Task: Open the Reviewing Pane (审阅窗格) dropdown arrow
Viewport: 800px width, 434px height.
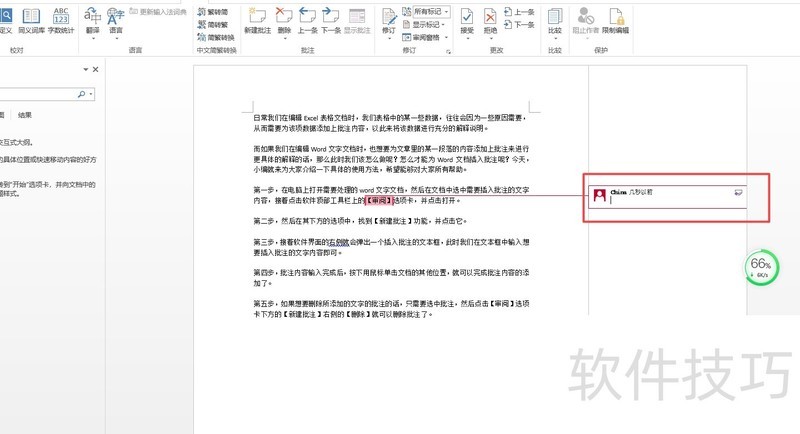Action: pos(446,37)
